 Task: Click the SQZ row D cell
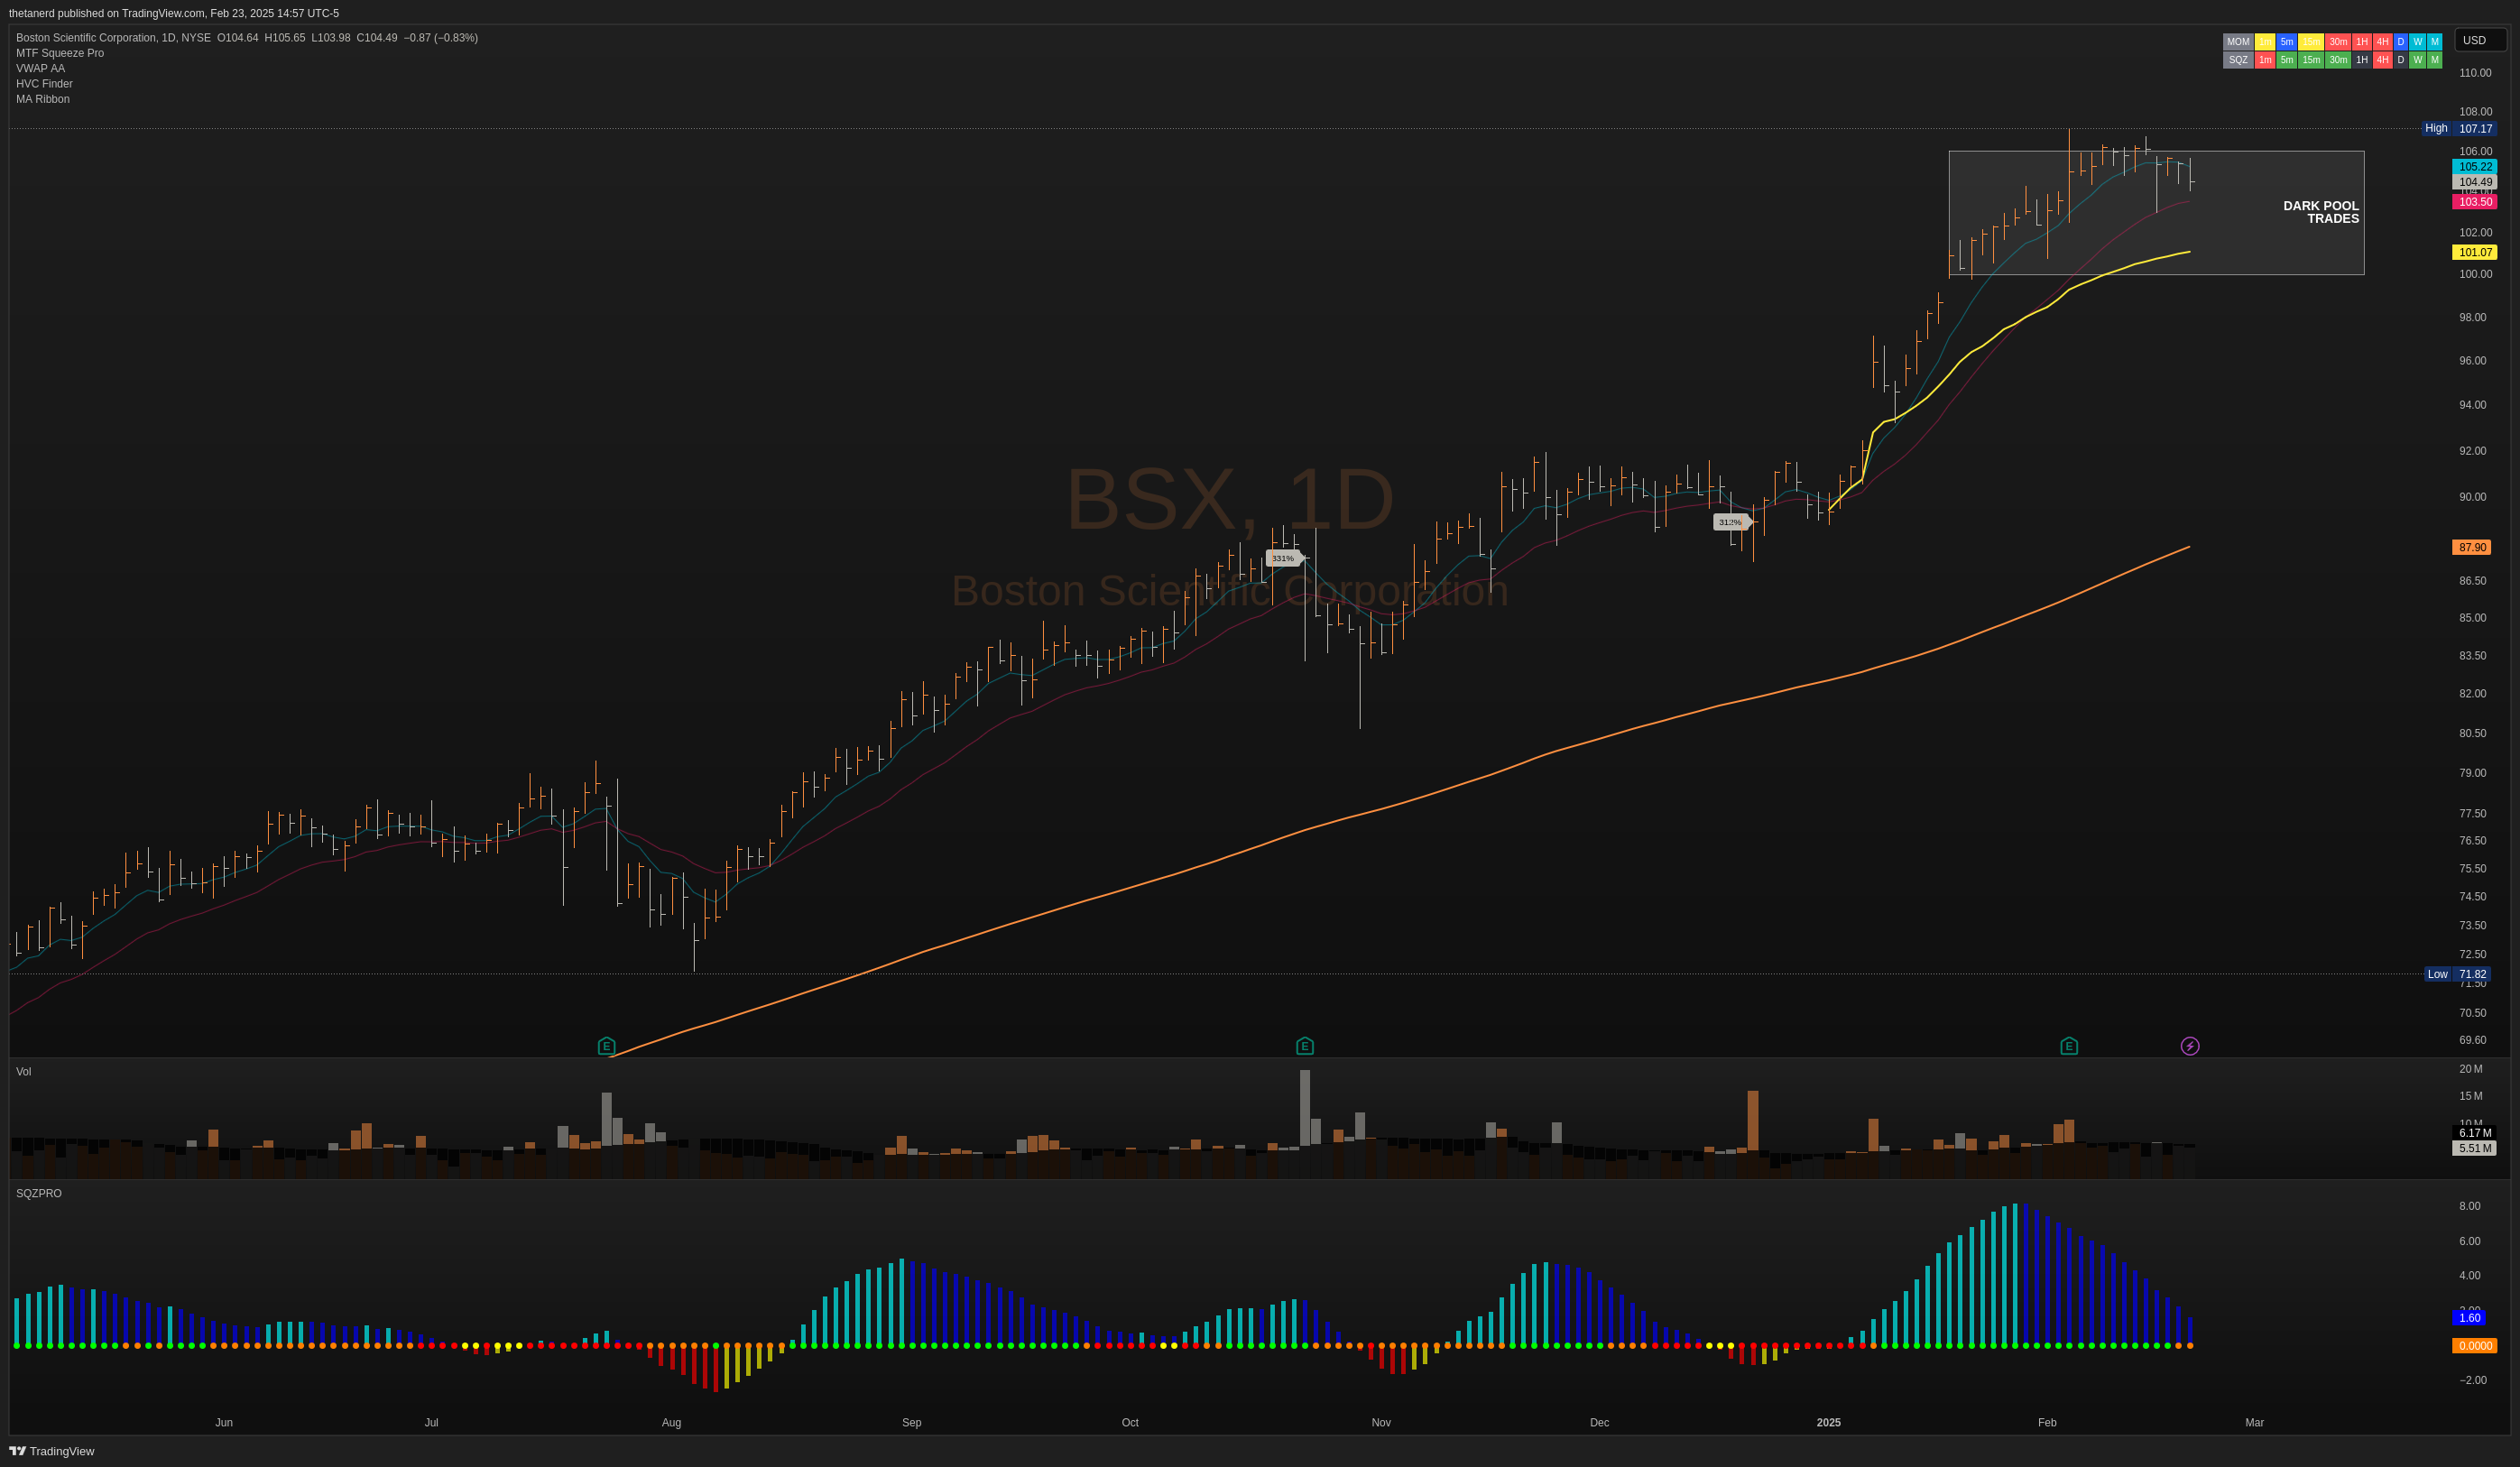tap(2401, 60)
